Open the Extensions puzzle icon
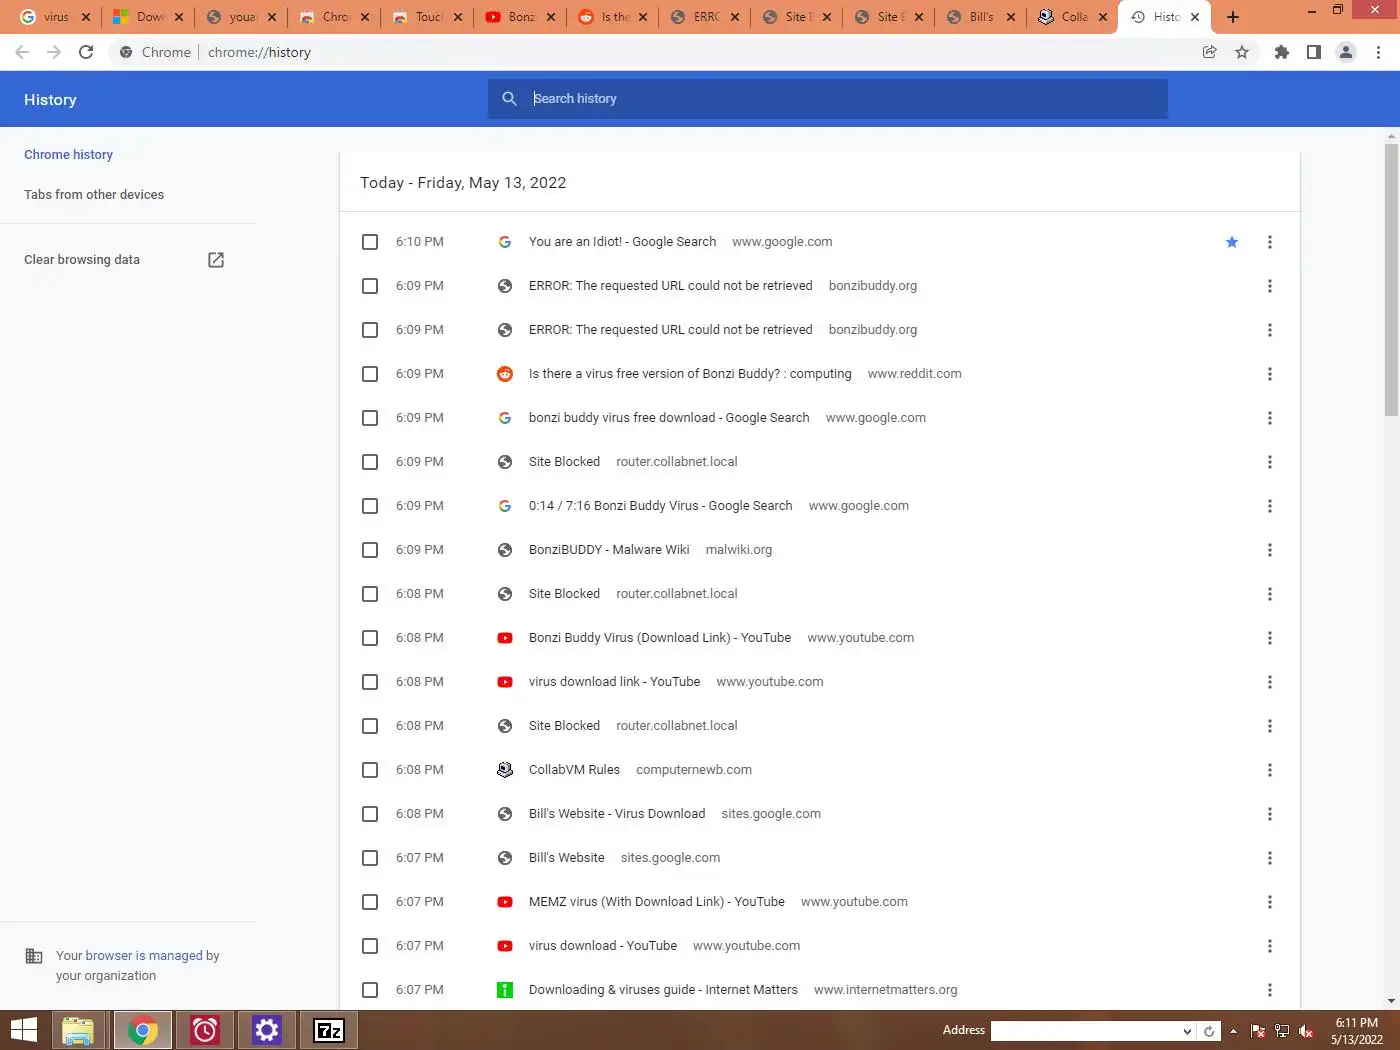This screenshot has width=1400, height=1050. click(x=1282, y=52)
